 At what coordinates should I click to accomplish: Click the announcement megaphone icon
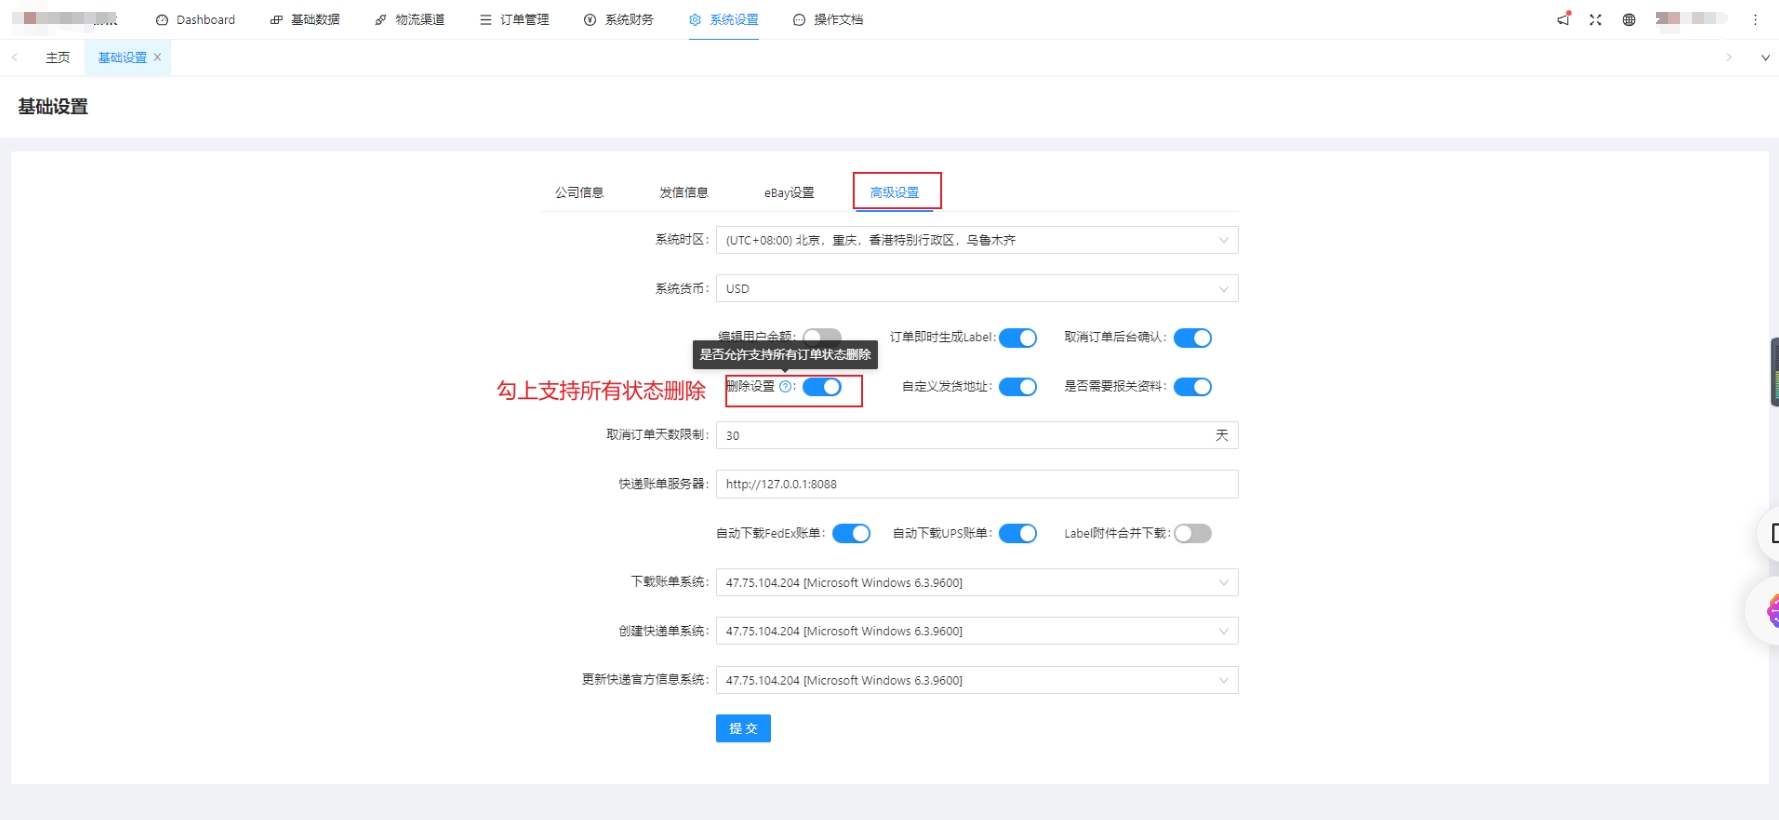click(x=1564, y=19)
